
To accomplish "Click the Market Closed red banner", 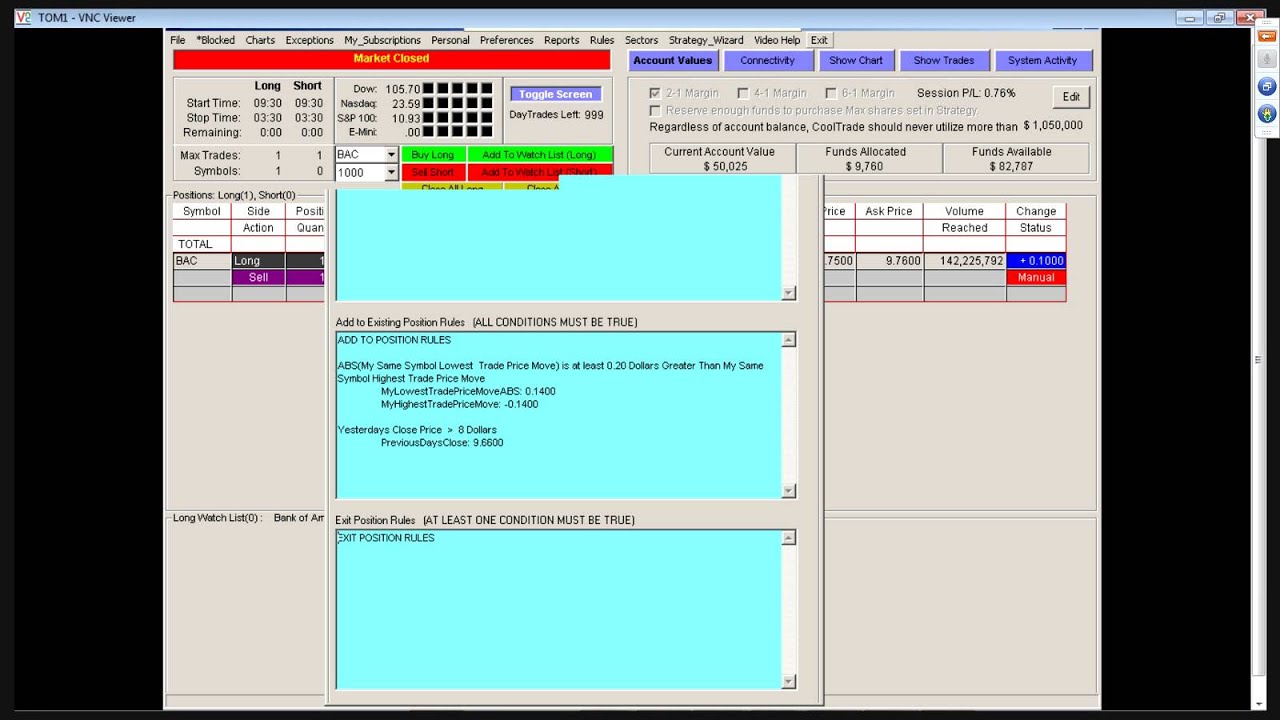I will (x=391, y=59).
